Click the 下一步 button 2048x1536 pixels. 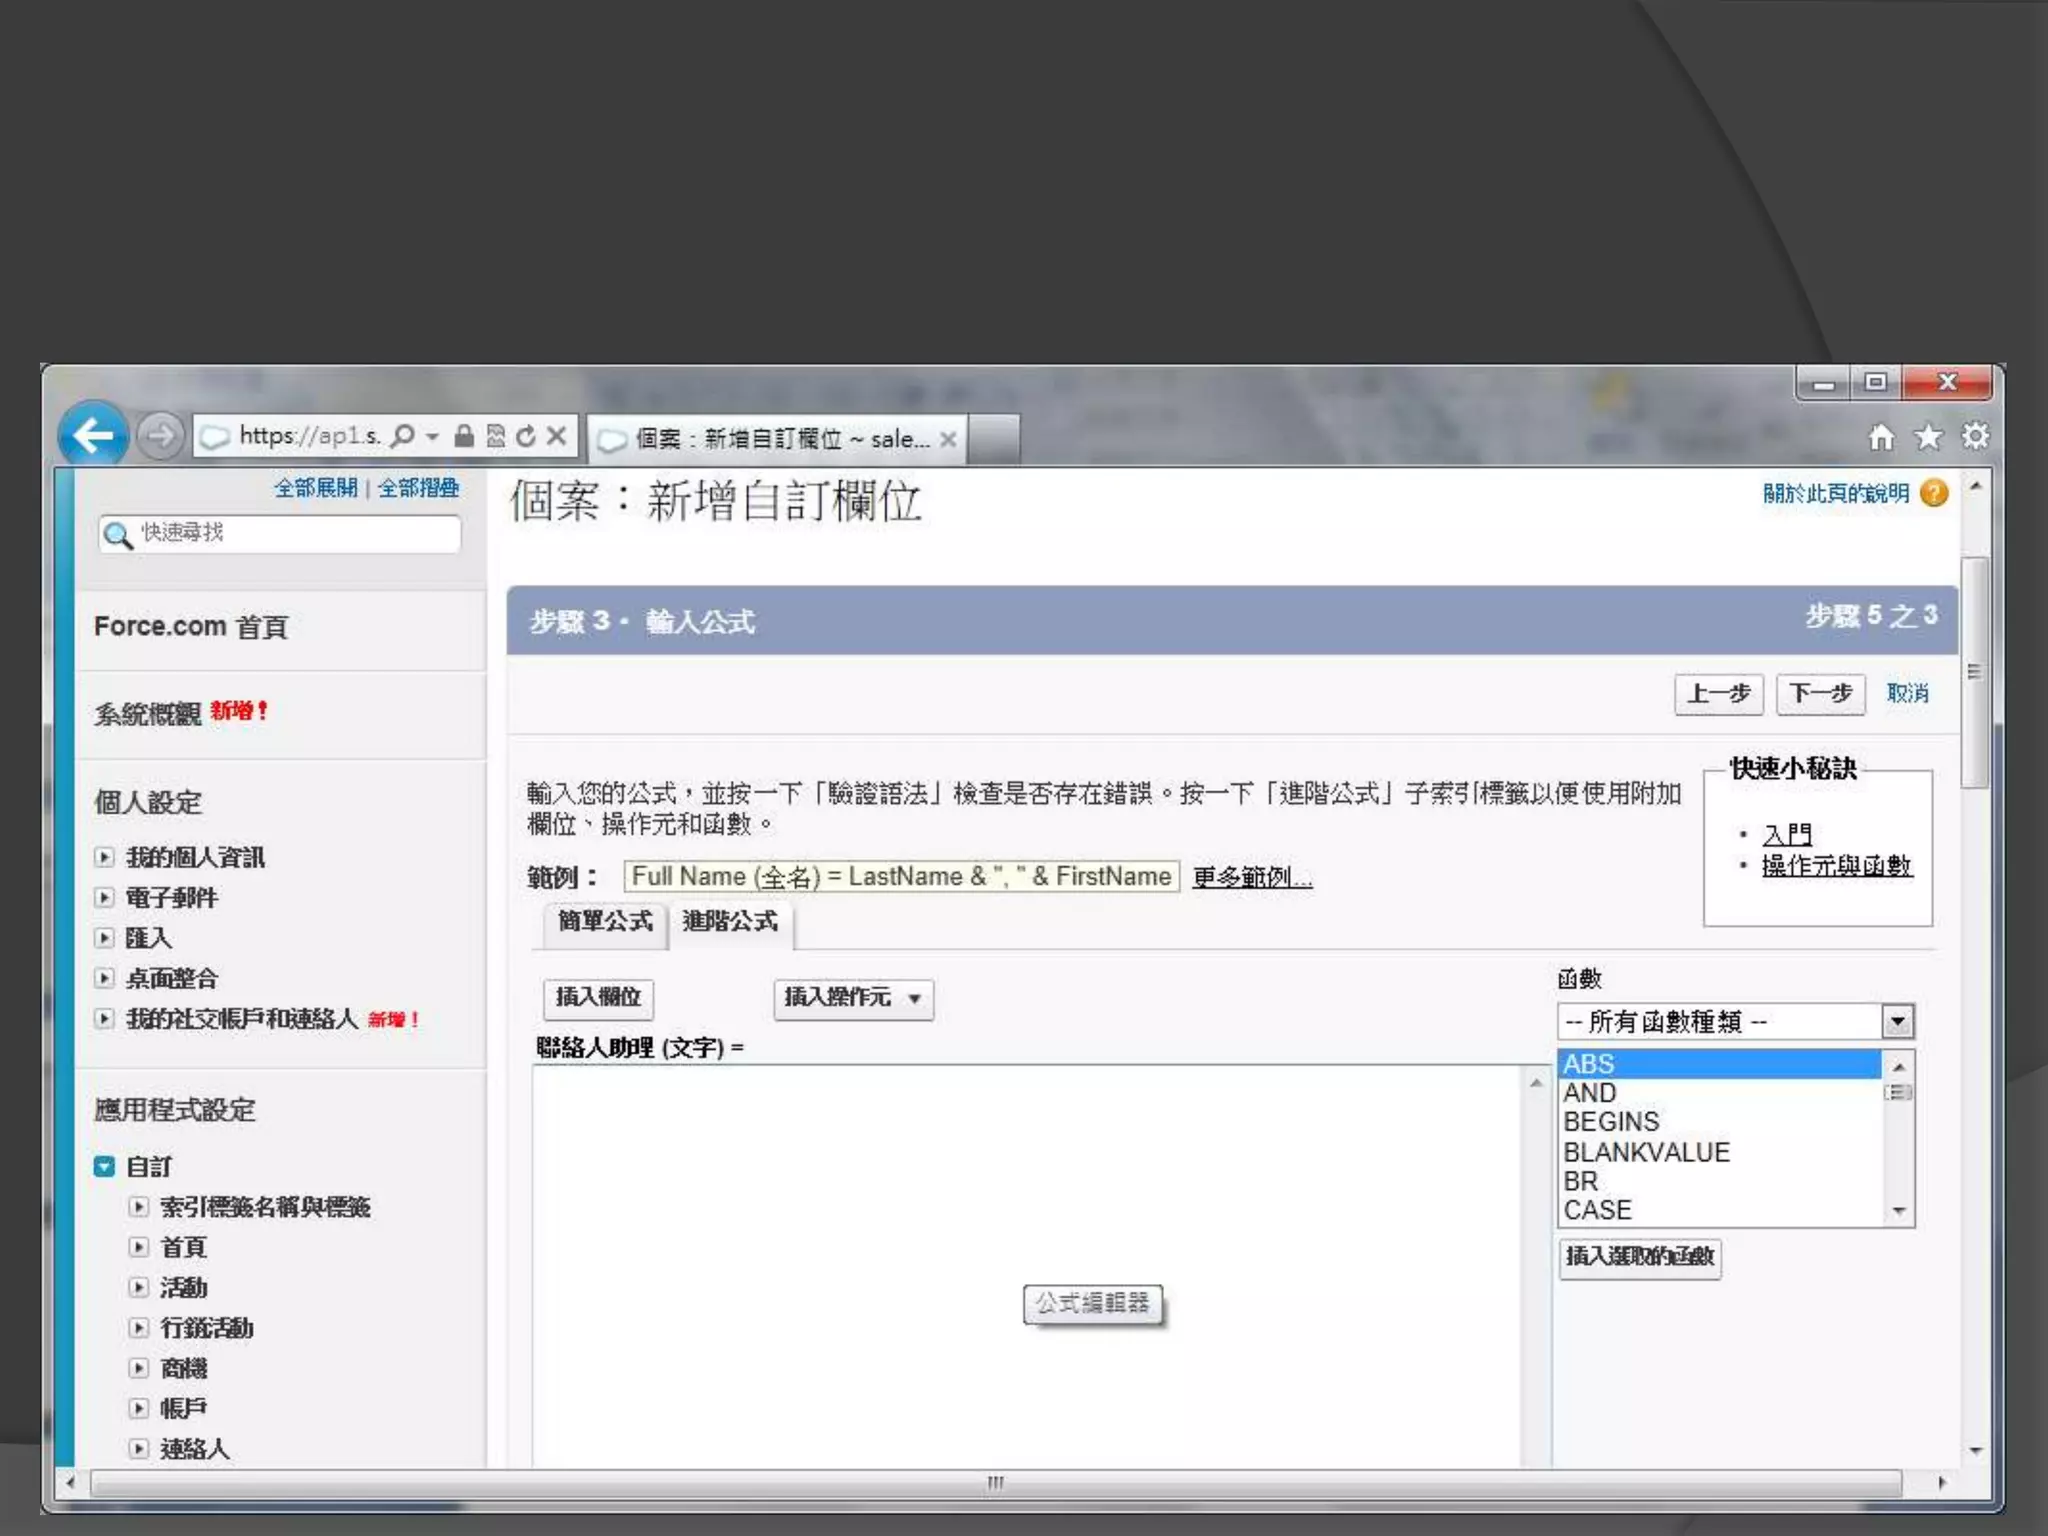pos(1819,694)
